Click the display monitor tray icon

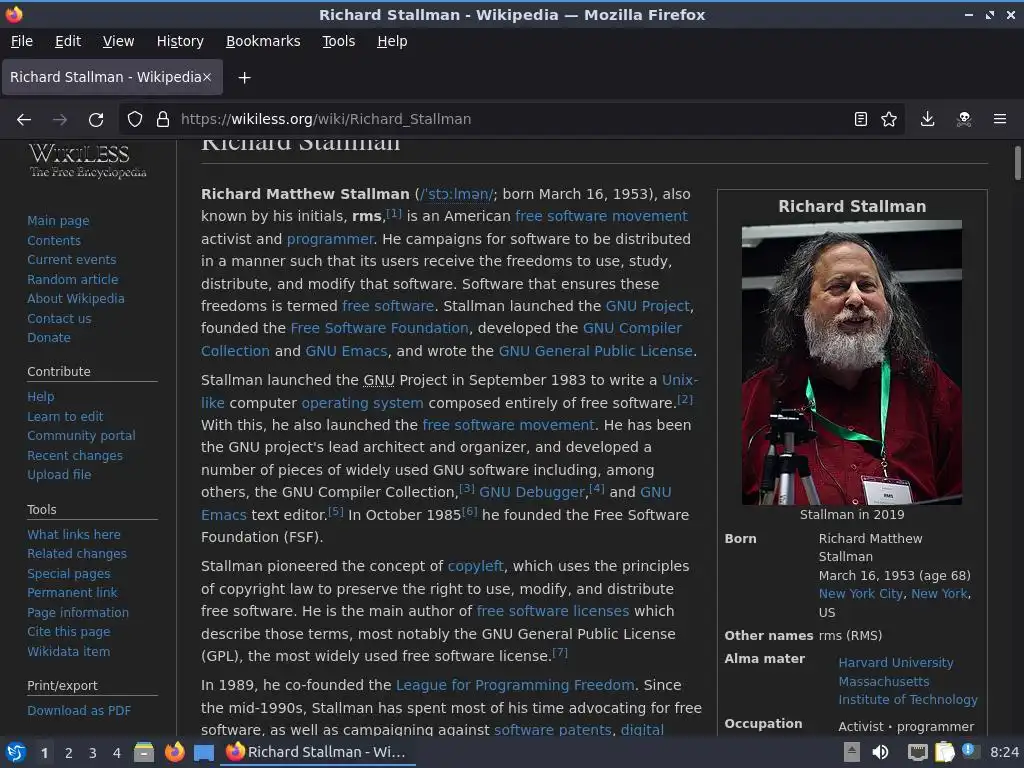click(x=918, y=752)
